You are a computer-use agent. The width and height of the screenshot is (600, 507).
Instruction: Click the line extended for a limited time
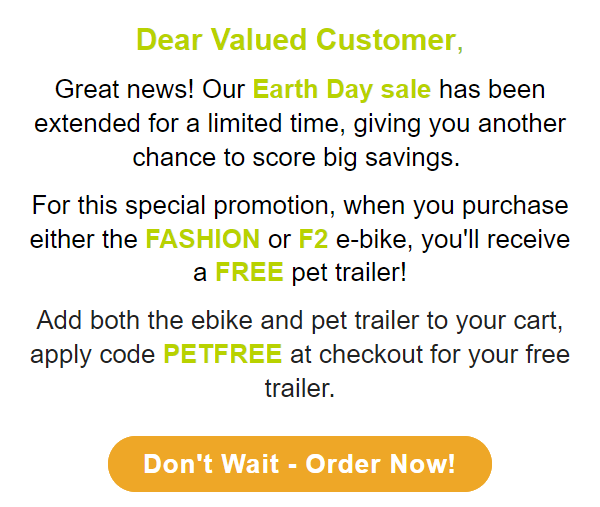(300, 124)
